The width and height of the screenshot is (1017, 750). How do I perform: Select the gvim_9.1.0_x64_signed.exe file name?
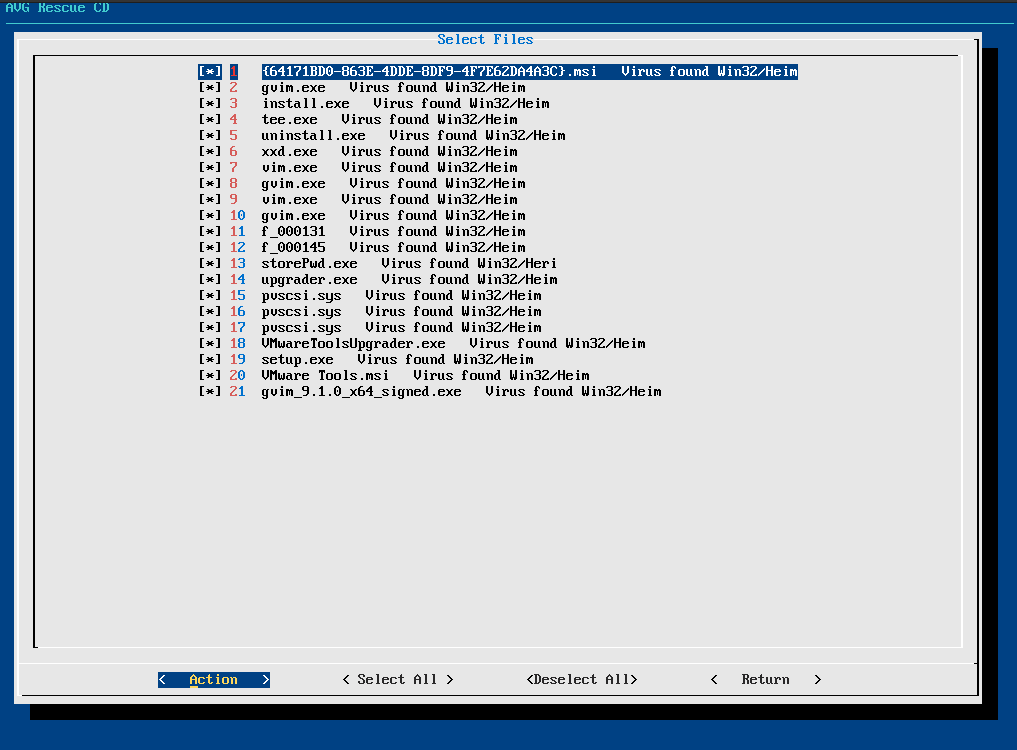click(361, 391)
